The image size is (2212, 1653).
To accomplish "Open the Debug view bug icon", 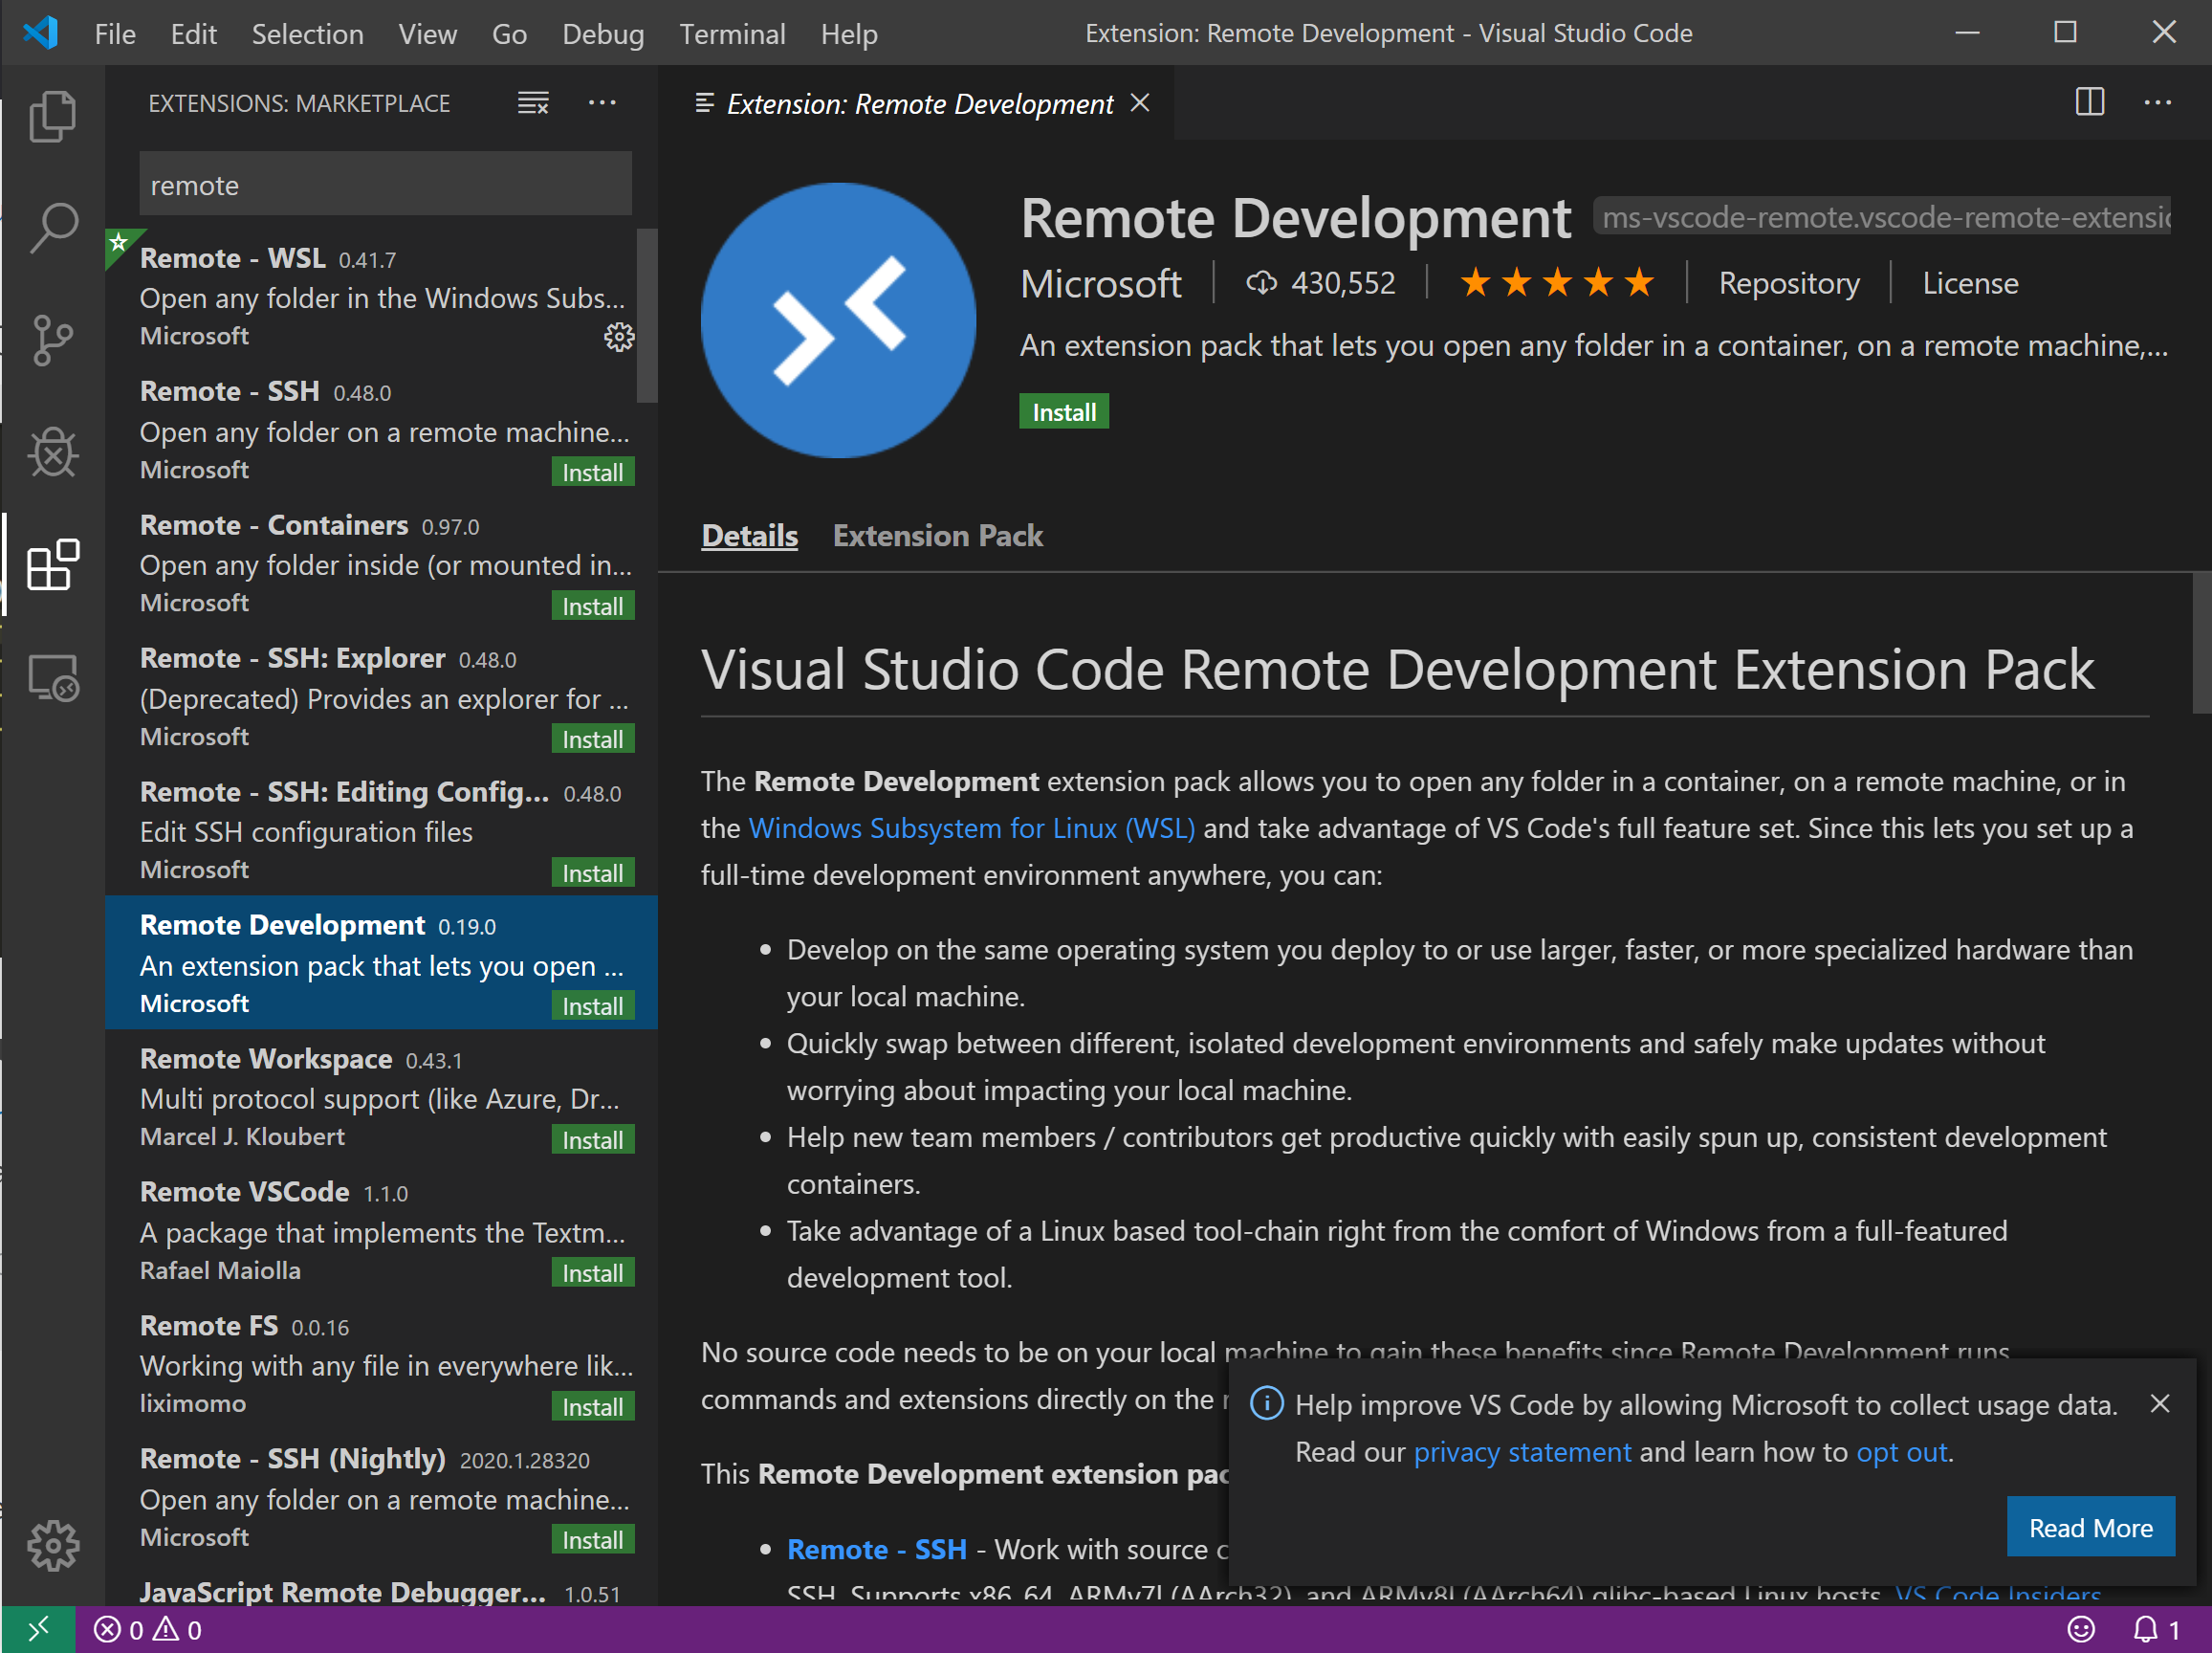I will (52, 453).
